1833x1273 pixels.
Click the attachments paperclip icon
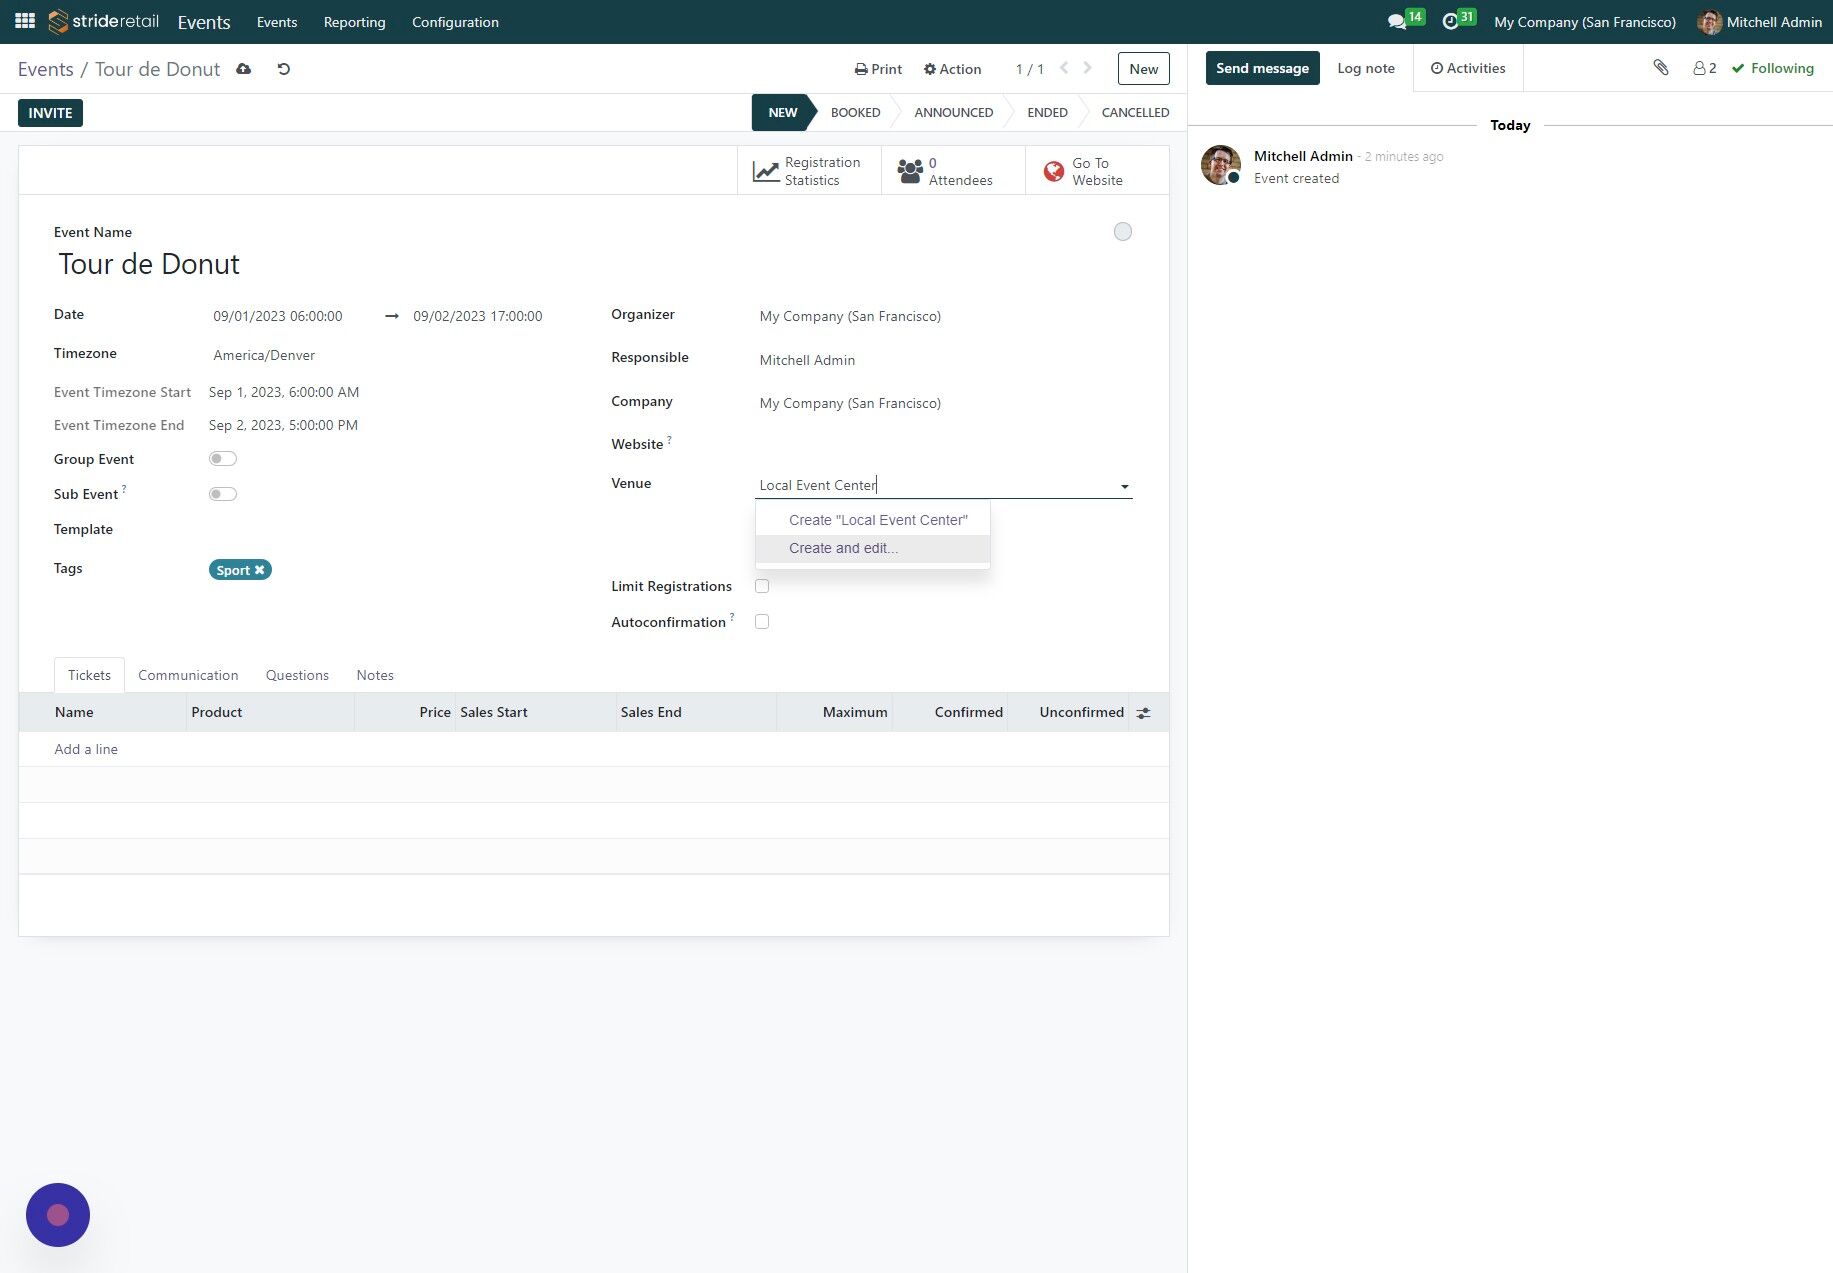pos(1661,68)
